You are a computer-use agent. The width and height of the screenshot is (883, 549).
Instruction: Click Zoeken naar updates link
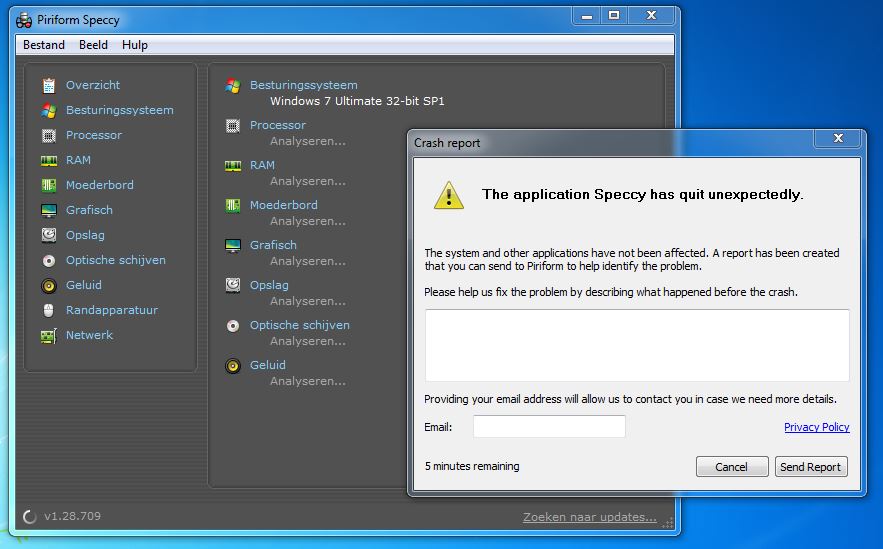click(590, 517)
